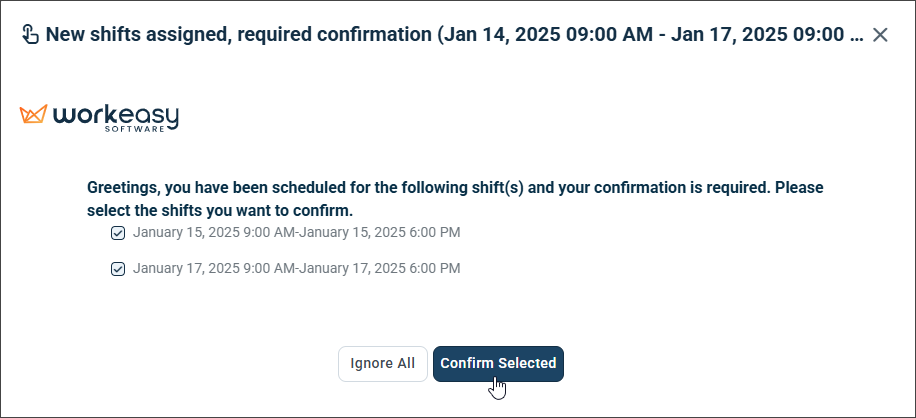Close the shift confirmation dialog

click(x=880, y=35)
